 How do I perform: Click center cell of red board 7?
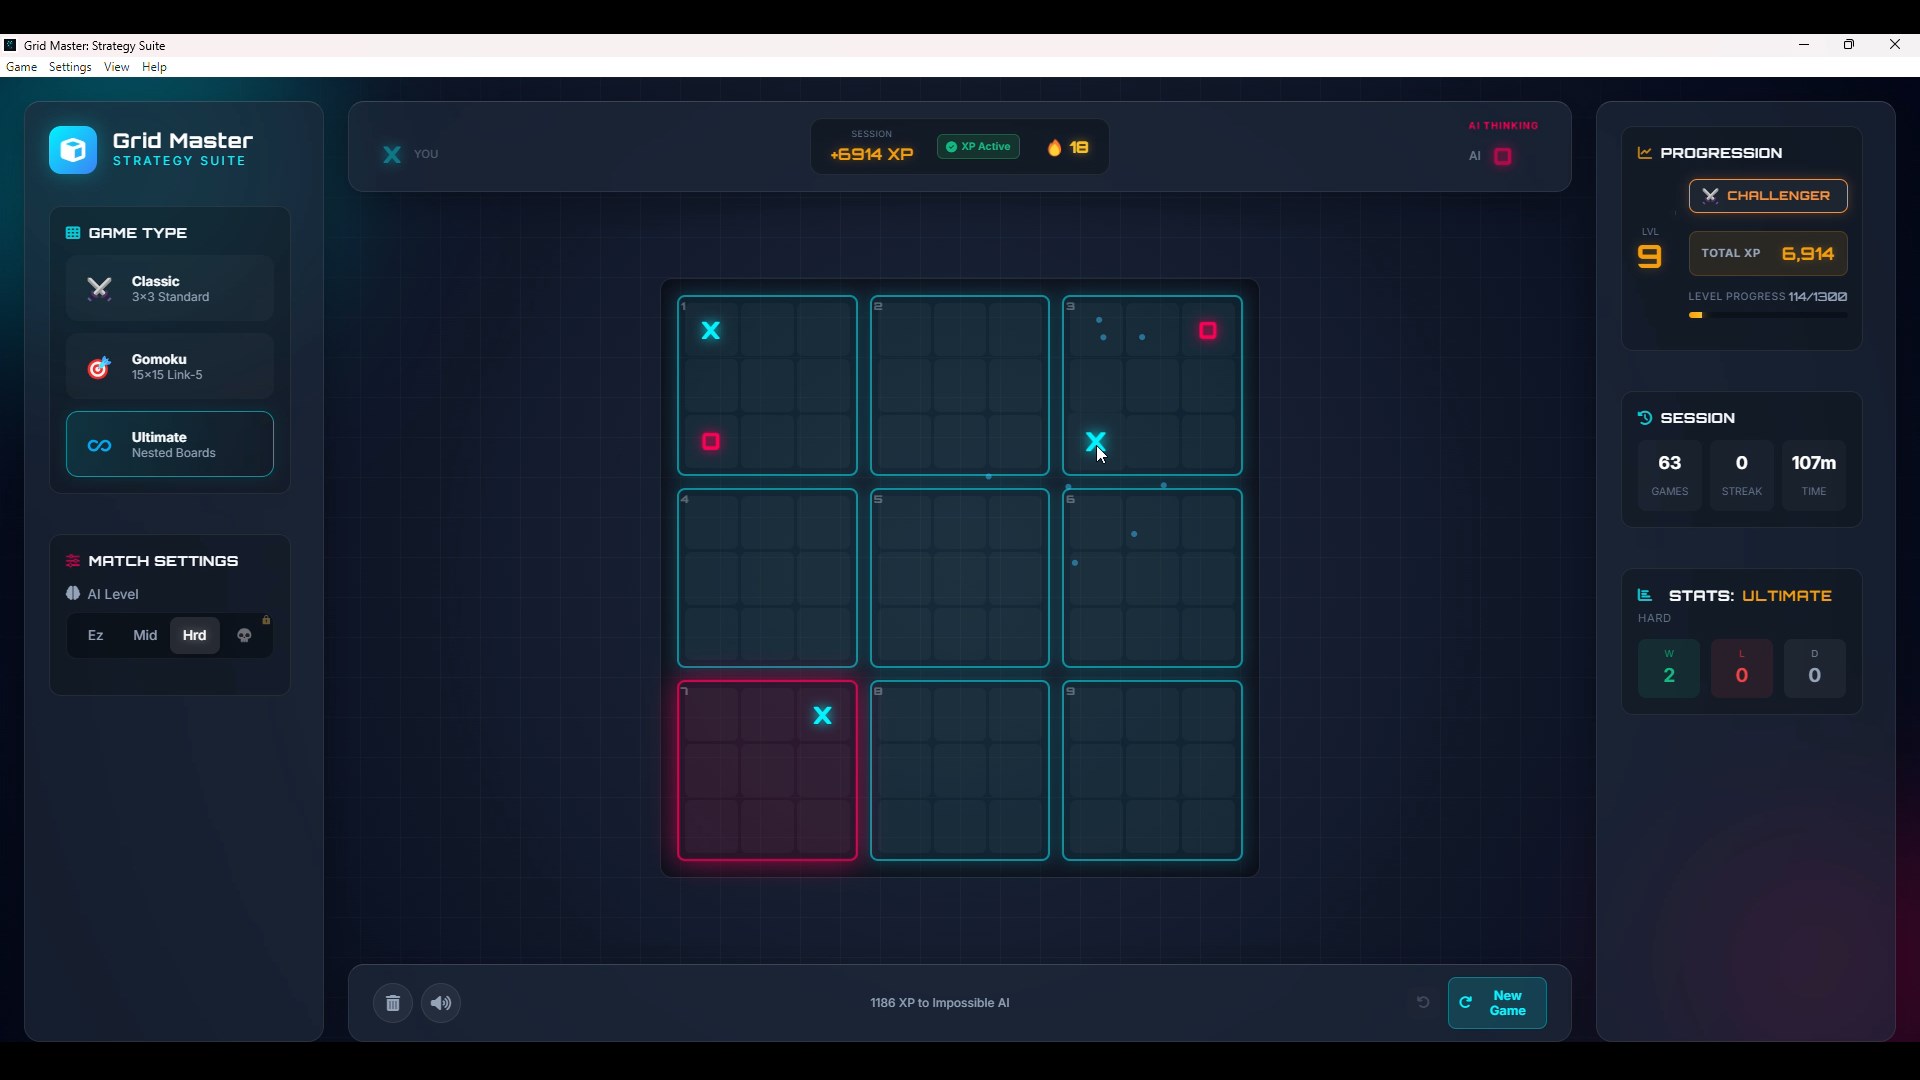tap(767, 771)
